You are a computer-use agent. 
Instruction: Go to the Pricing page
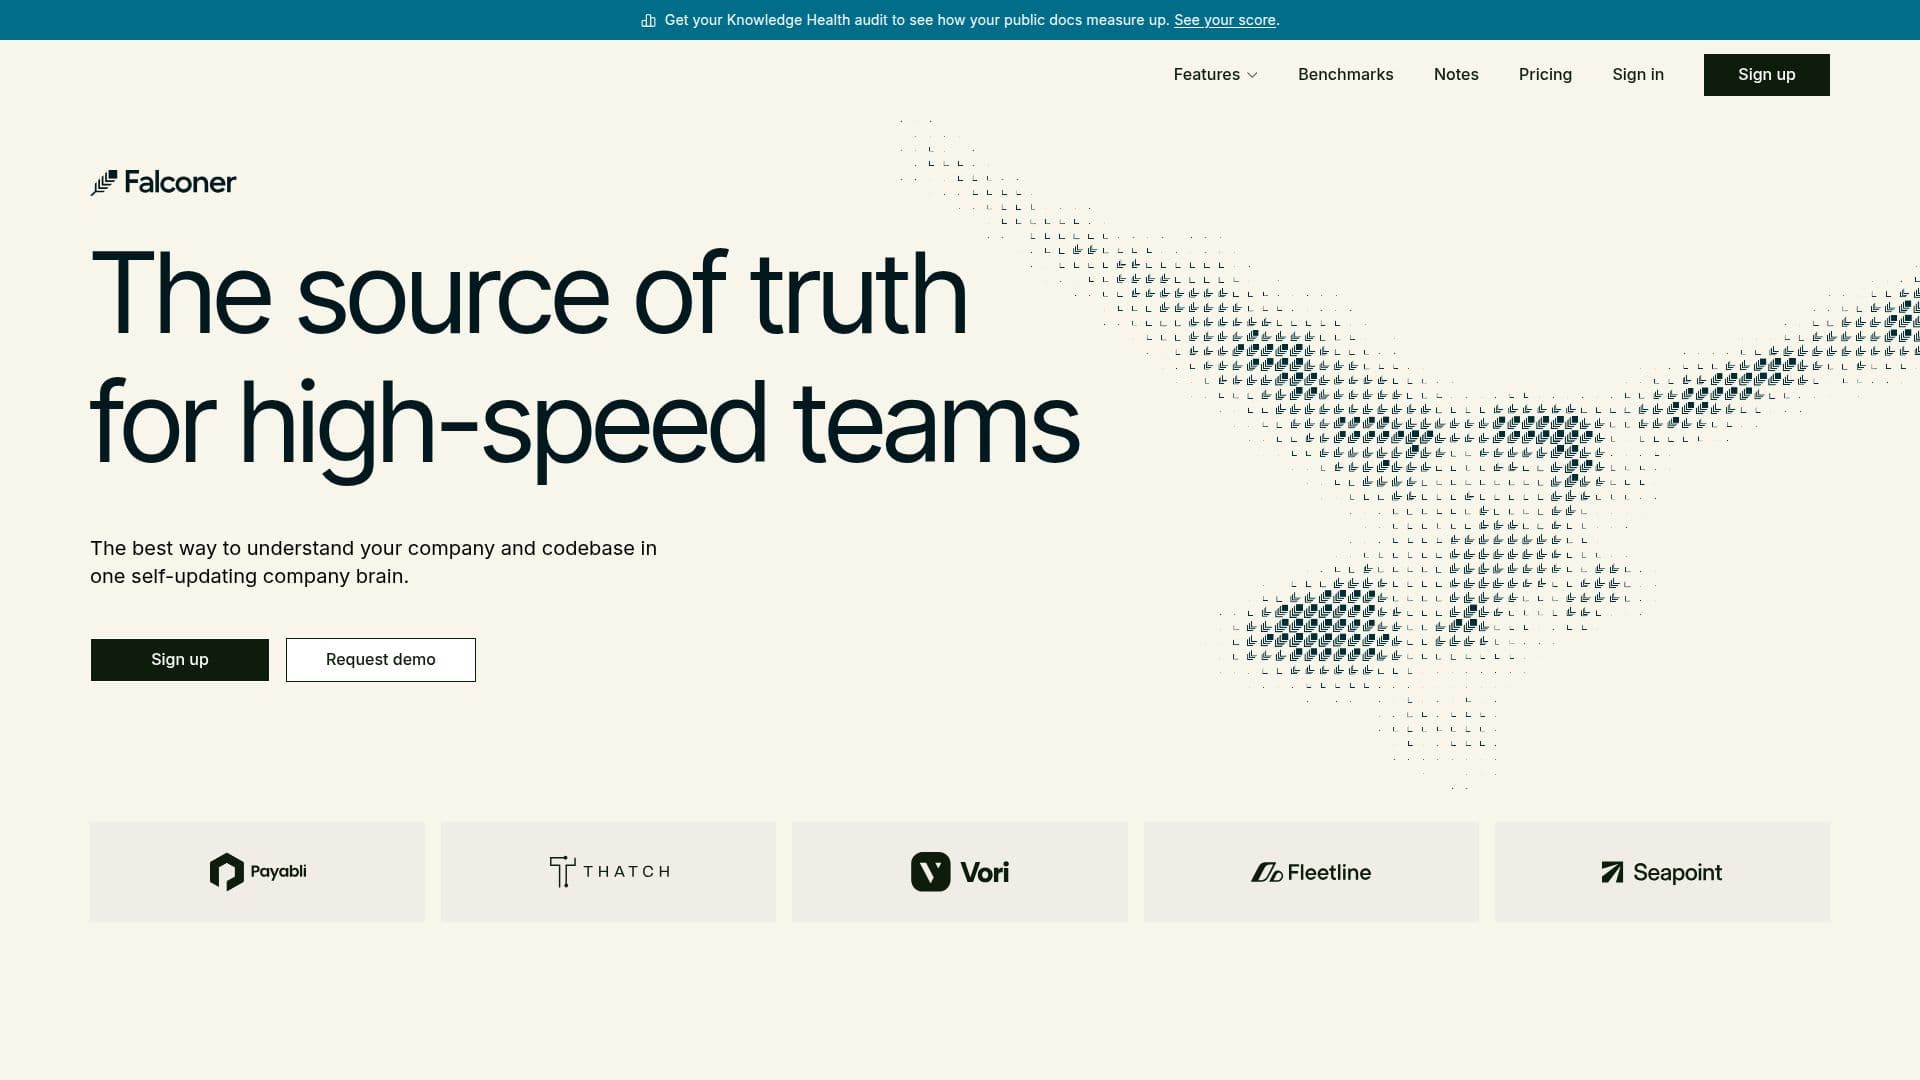[x=1545, y=74]
